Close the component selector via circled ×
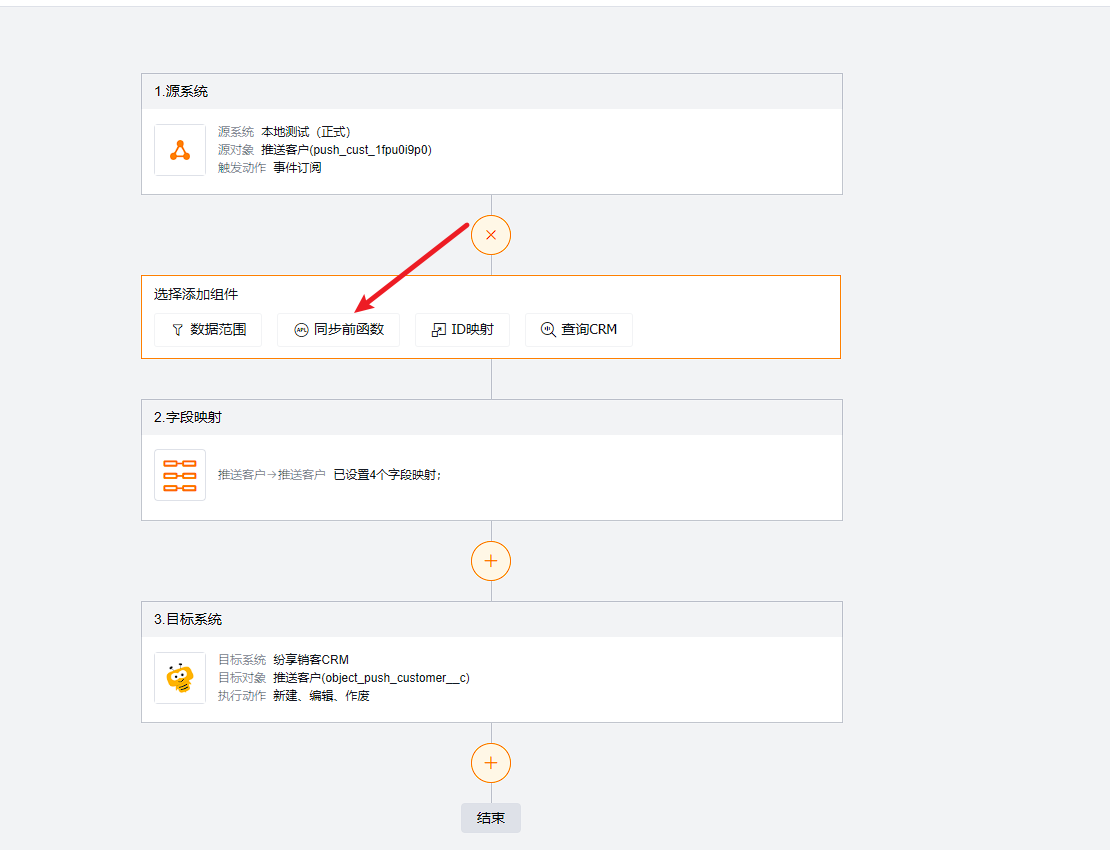The image size is (1110, 850). point(490,235)
